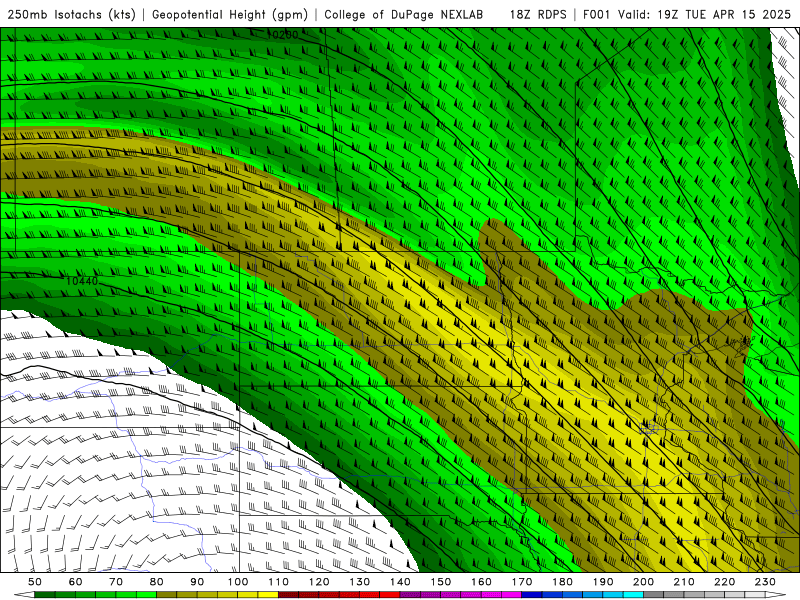Click the '18Z RDPS' model run label
This screenshot has height=600, width=800.
(538, 15)
